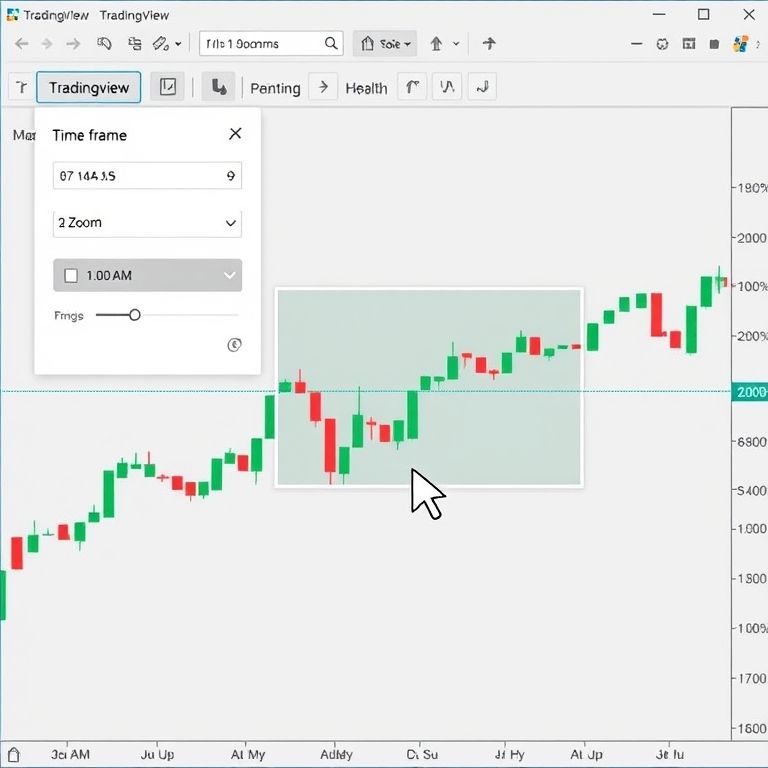Open the Penting tab

[x=275, y=88]
